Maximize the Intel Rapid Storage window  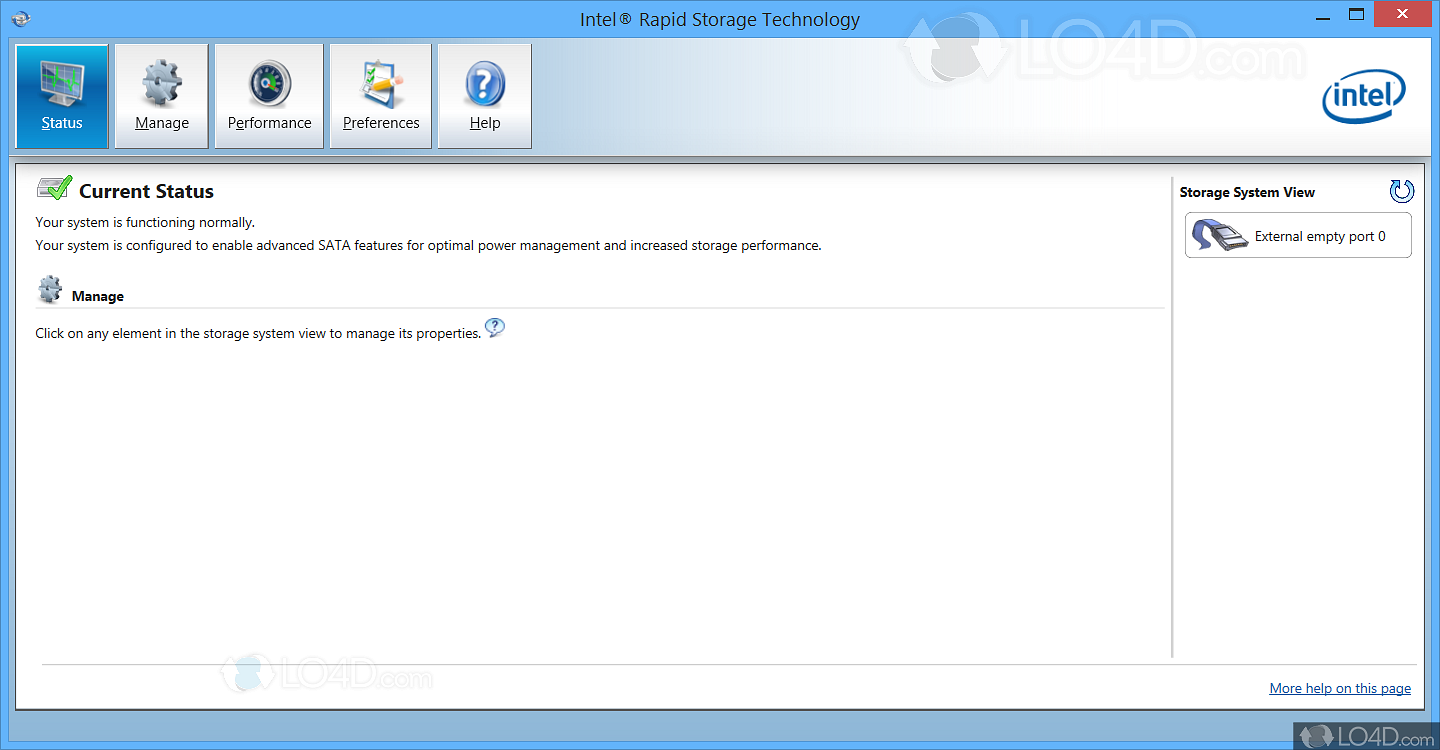tap(1356, 15)
